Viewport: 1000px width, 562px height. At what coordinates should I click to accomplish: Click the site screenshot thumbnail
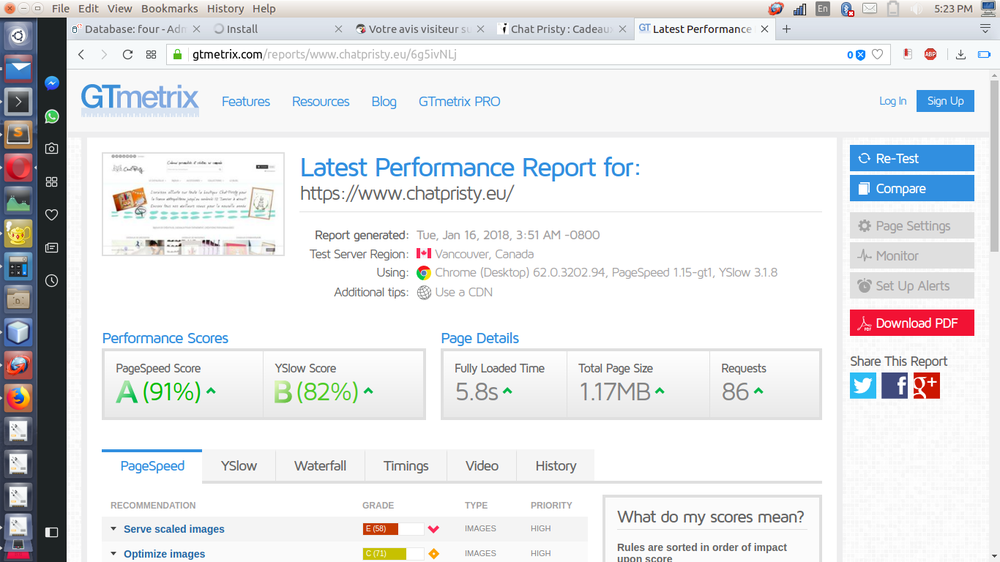coord(193,203)
